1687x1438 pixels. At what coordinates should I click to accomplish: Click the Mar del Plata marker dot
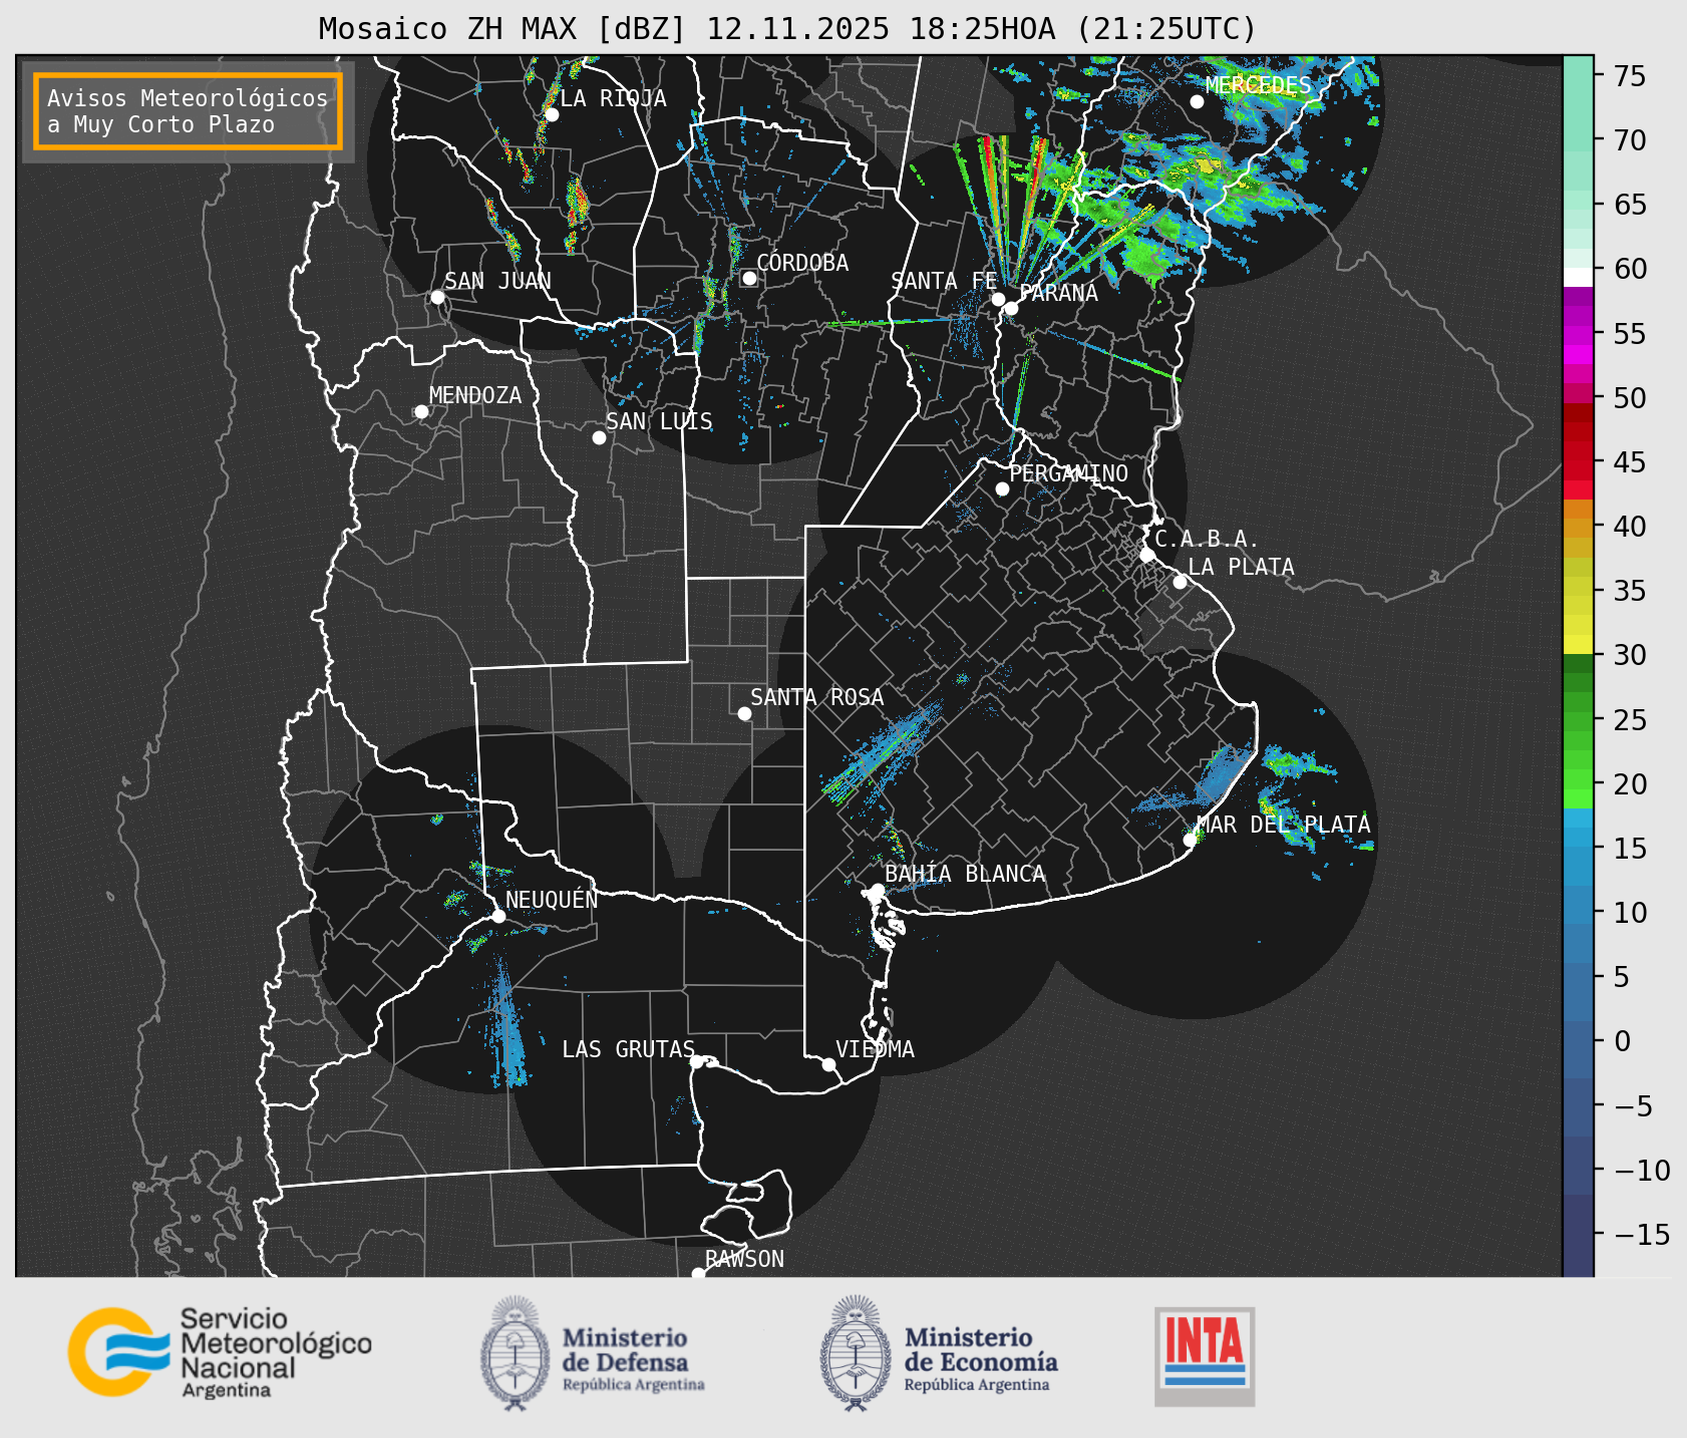pyautogui.click(x=1190, y=840)
